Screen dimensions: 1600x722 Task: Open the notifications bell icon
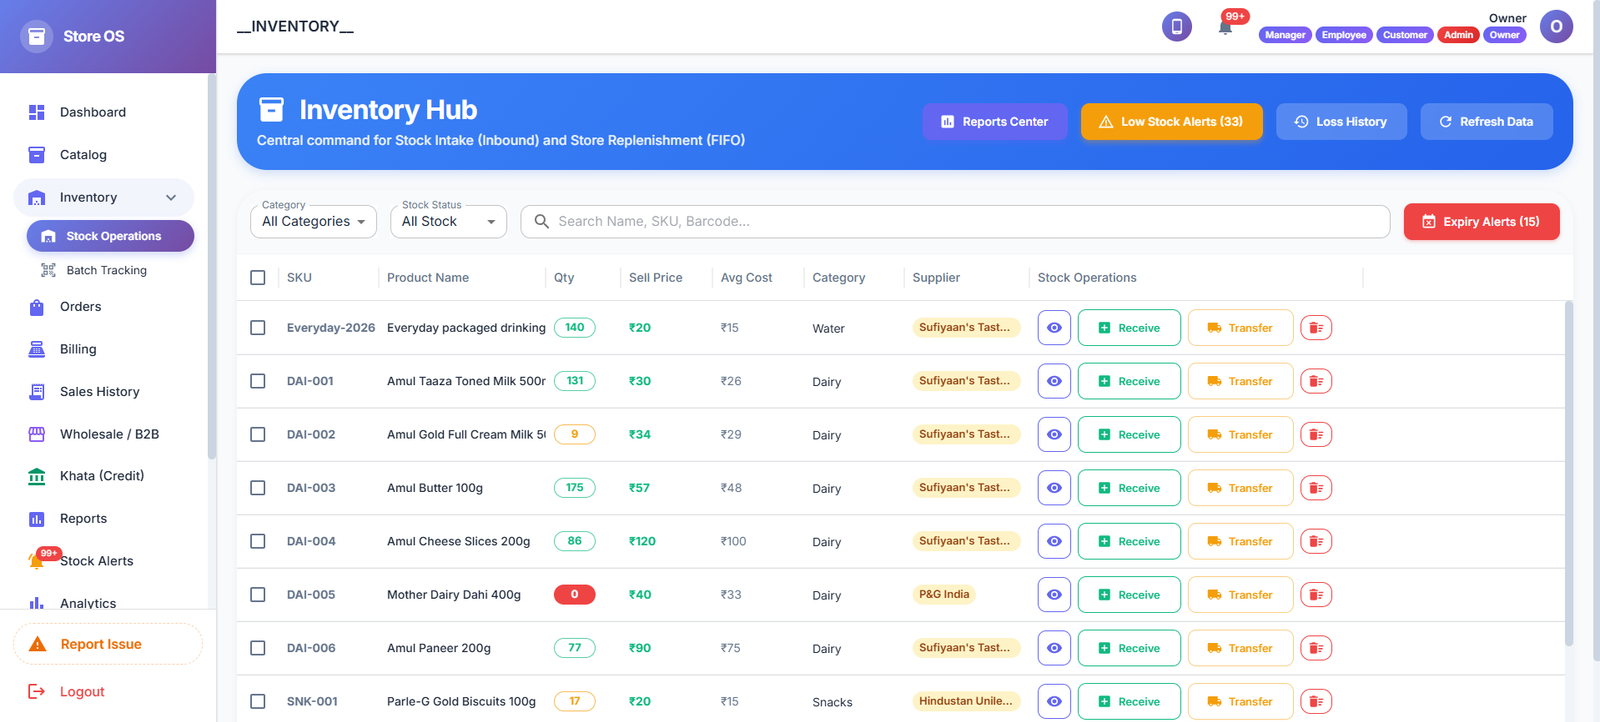pos(1225,27)
